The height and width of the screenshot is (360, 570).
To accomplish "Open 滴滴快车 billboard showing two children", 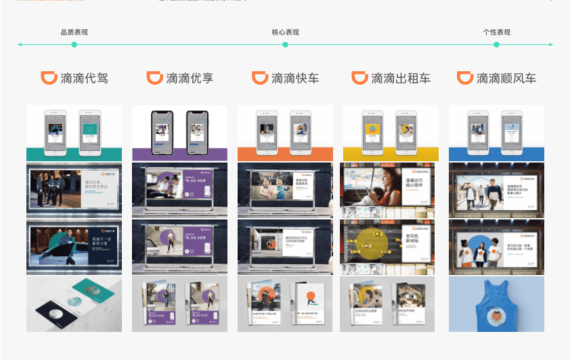I will click(x=285, y=190).
